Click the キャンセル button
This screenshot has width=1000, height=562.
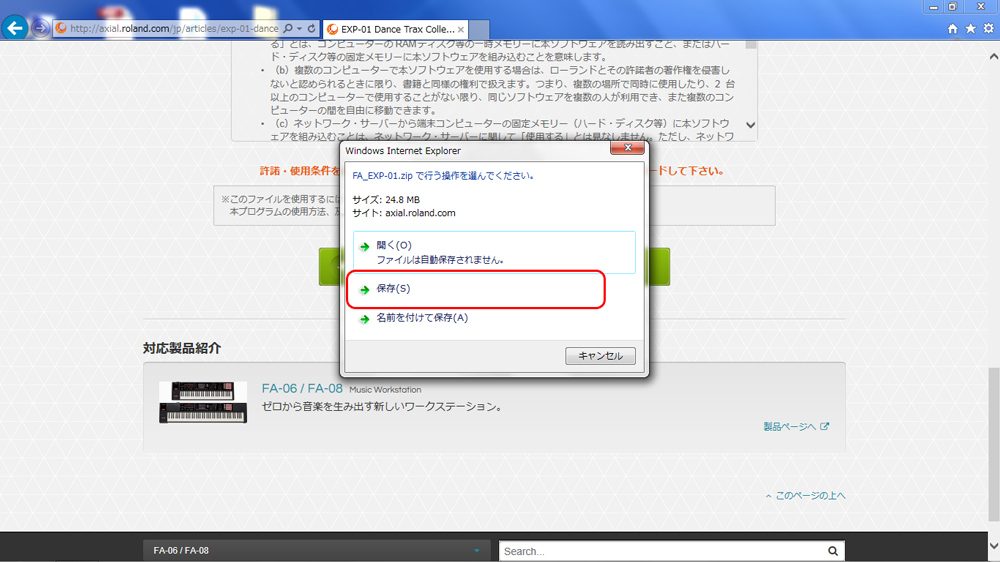[x=600, y=356]
